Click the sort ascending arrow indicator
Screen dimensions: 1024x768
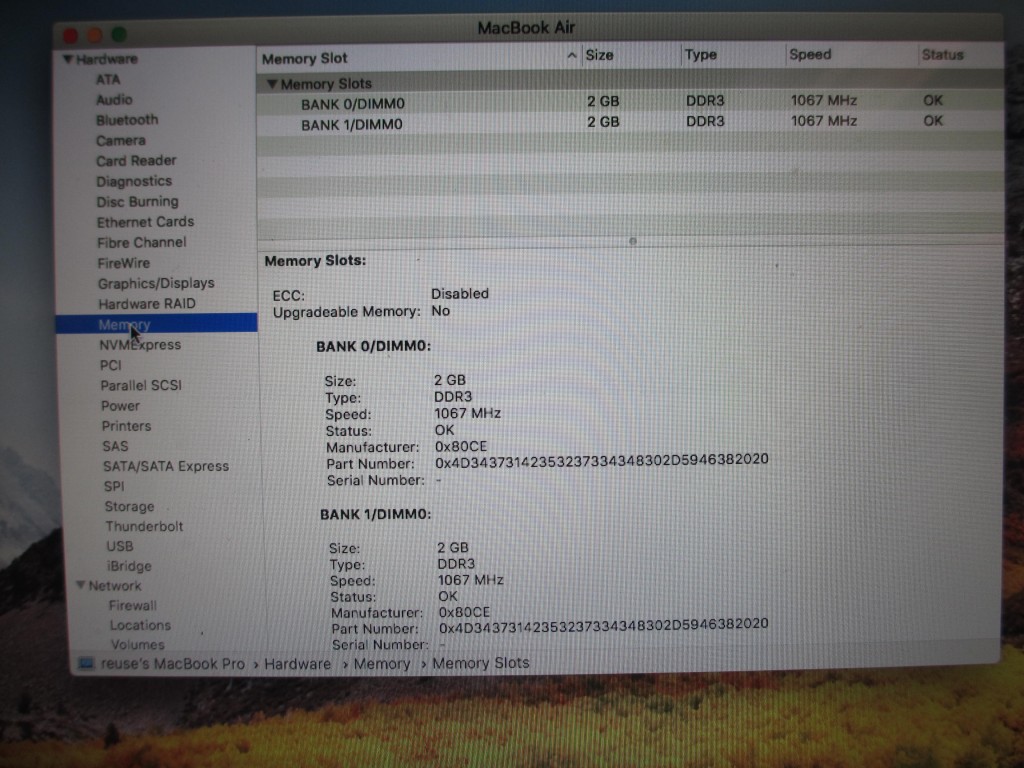[572, 56]
